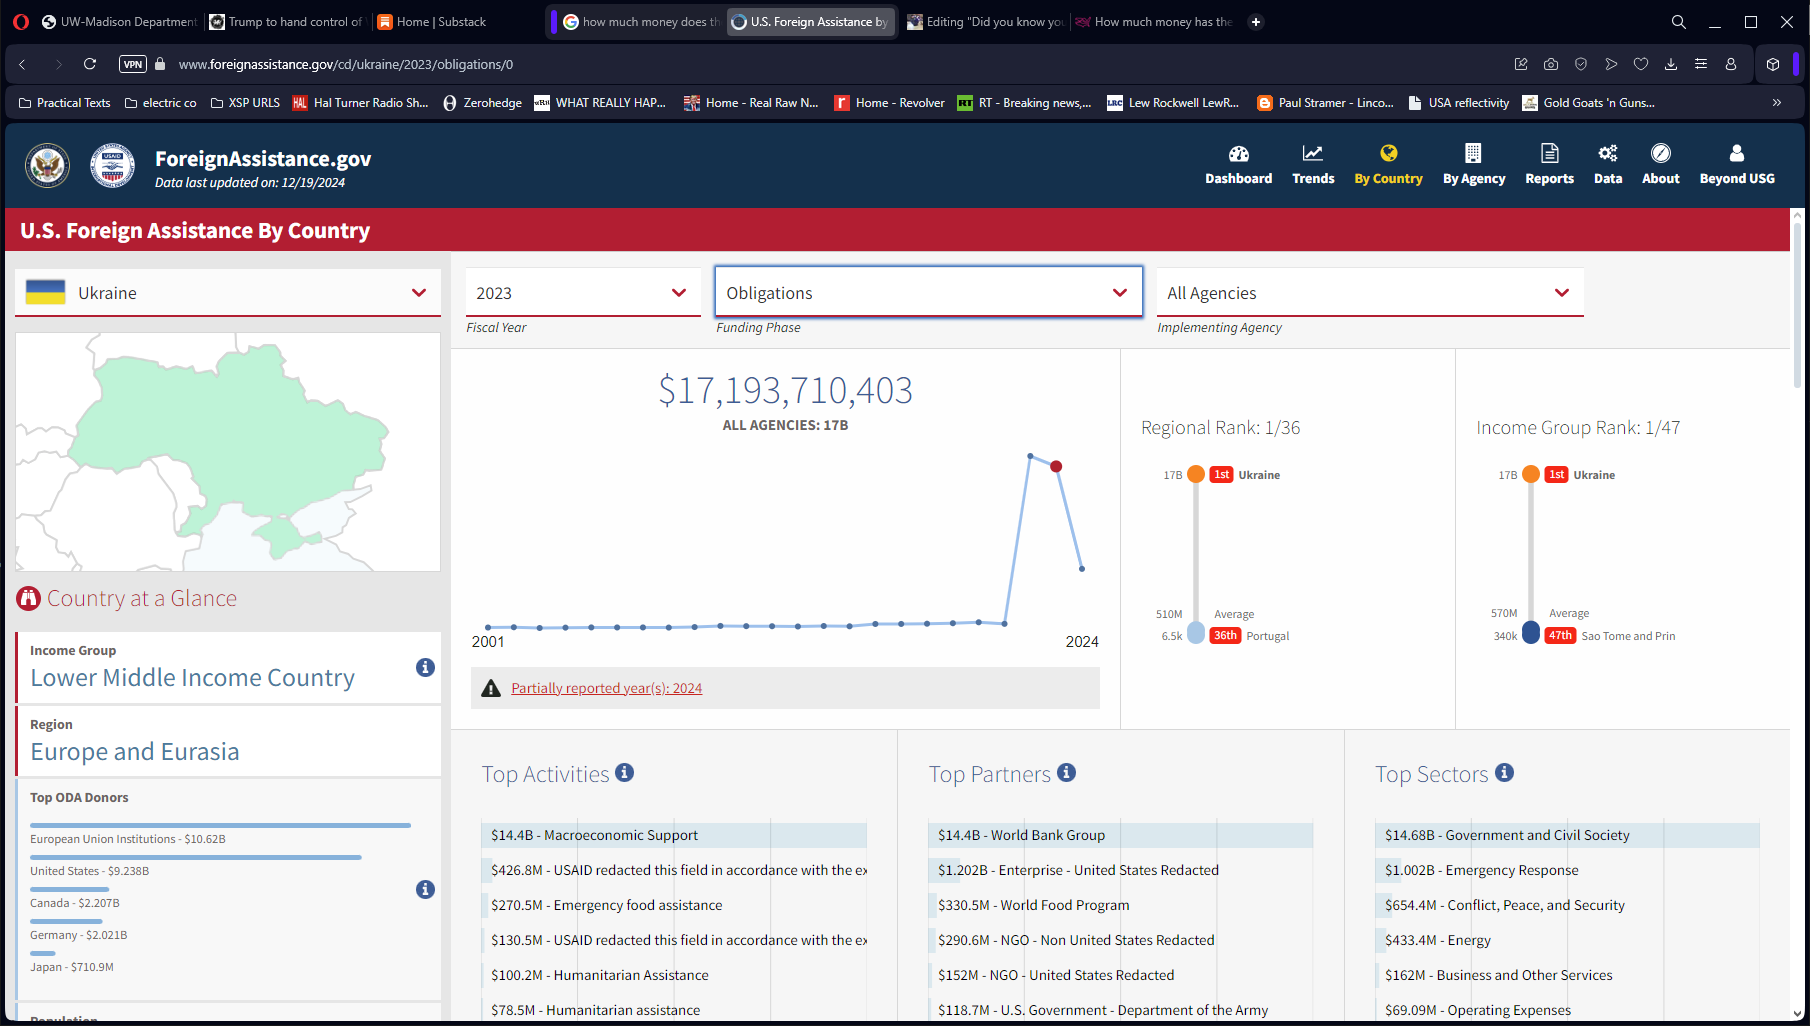Open the About compass icon

[1660, 153]
